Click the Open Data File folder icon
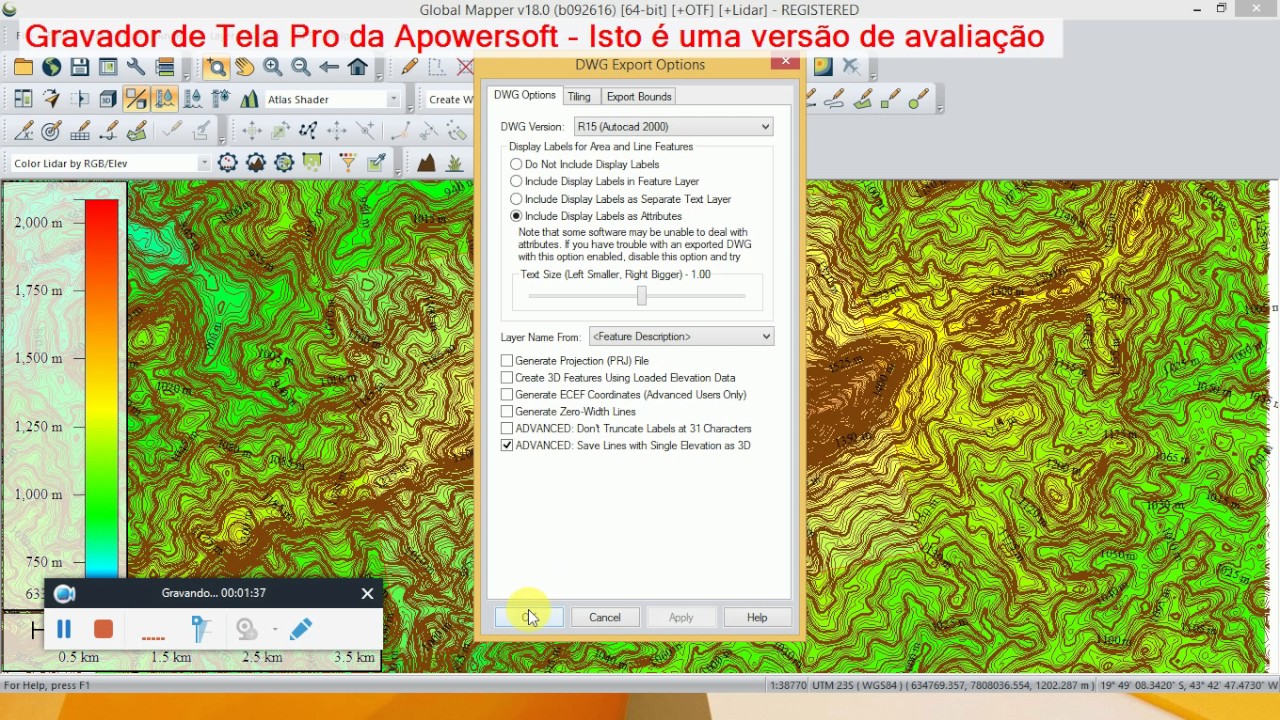 tap(23, 67)
